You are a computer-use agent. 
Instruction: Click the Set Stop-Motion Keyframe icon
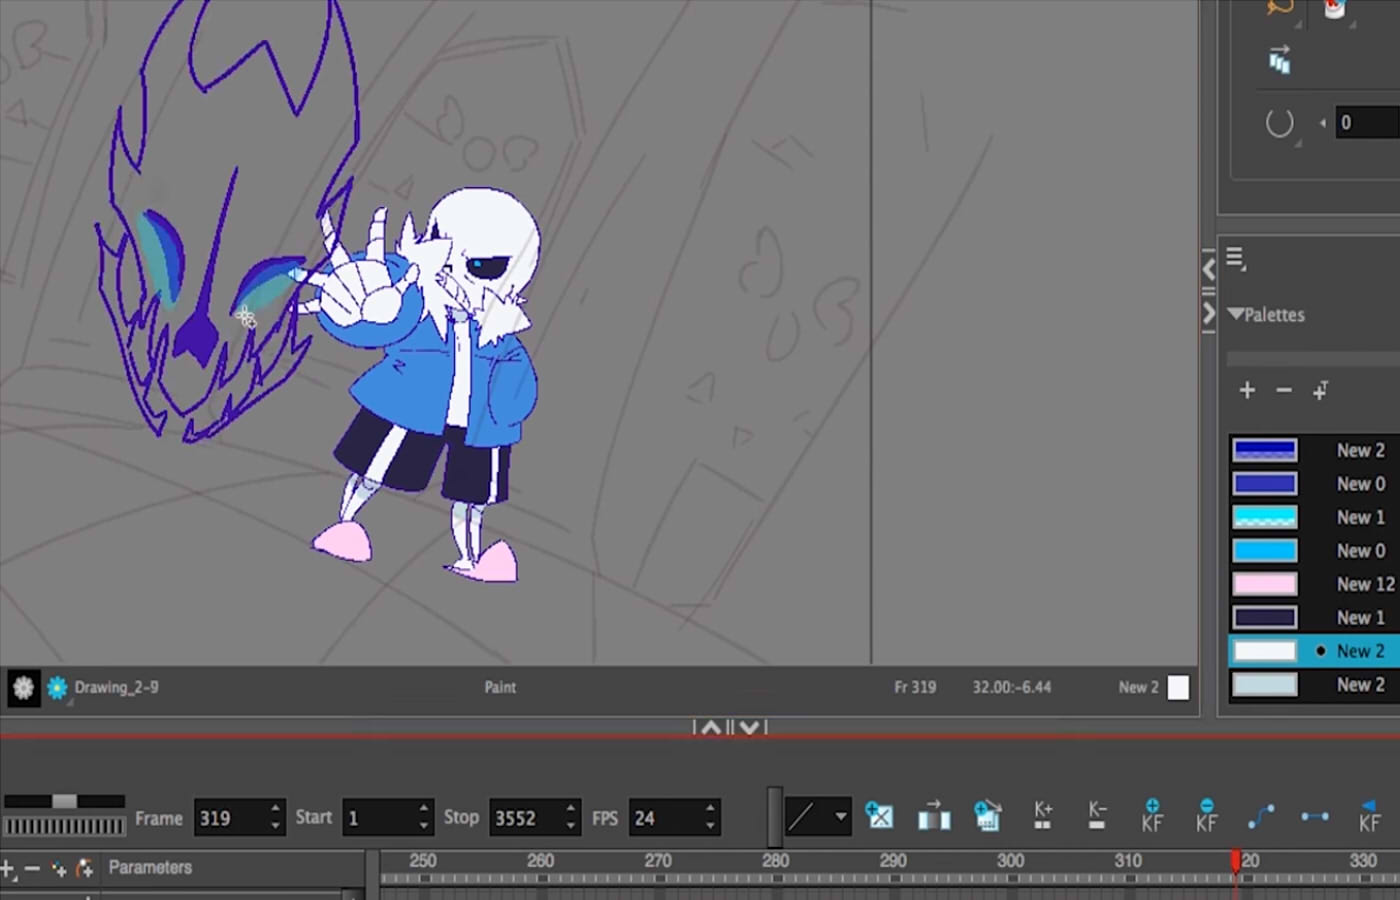click(1314, 817)
